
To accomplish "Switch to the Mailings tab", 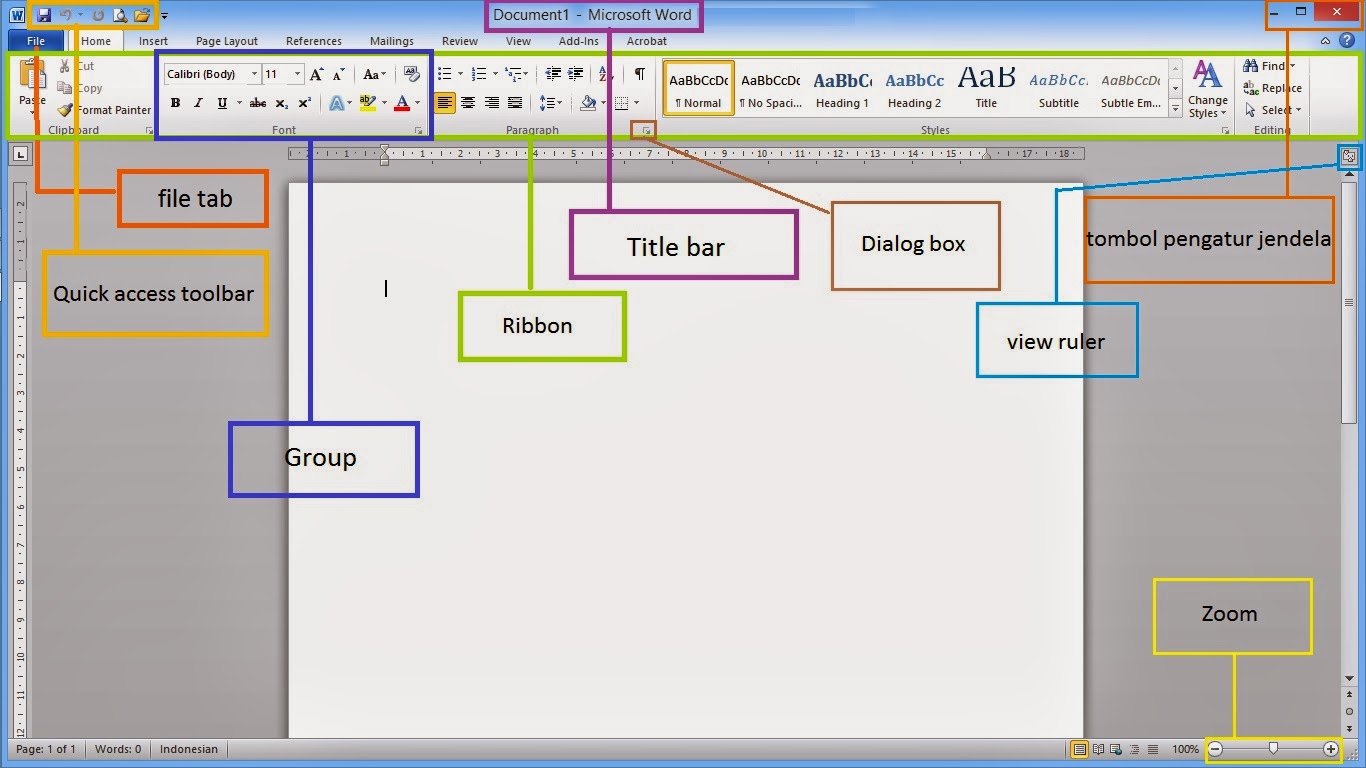I will 392,41.
